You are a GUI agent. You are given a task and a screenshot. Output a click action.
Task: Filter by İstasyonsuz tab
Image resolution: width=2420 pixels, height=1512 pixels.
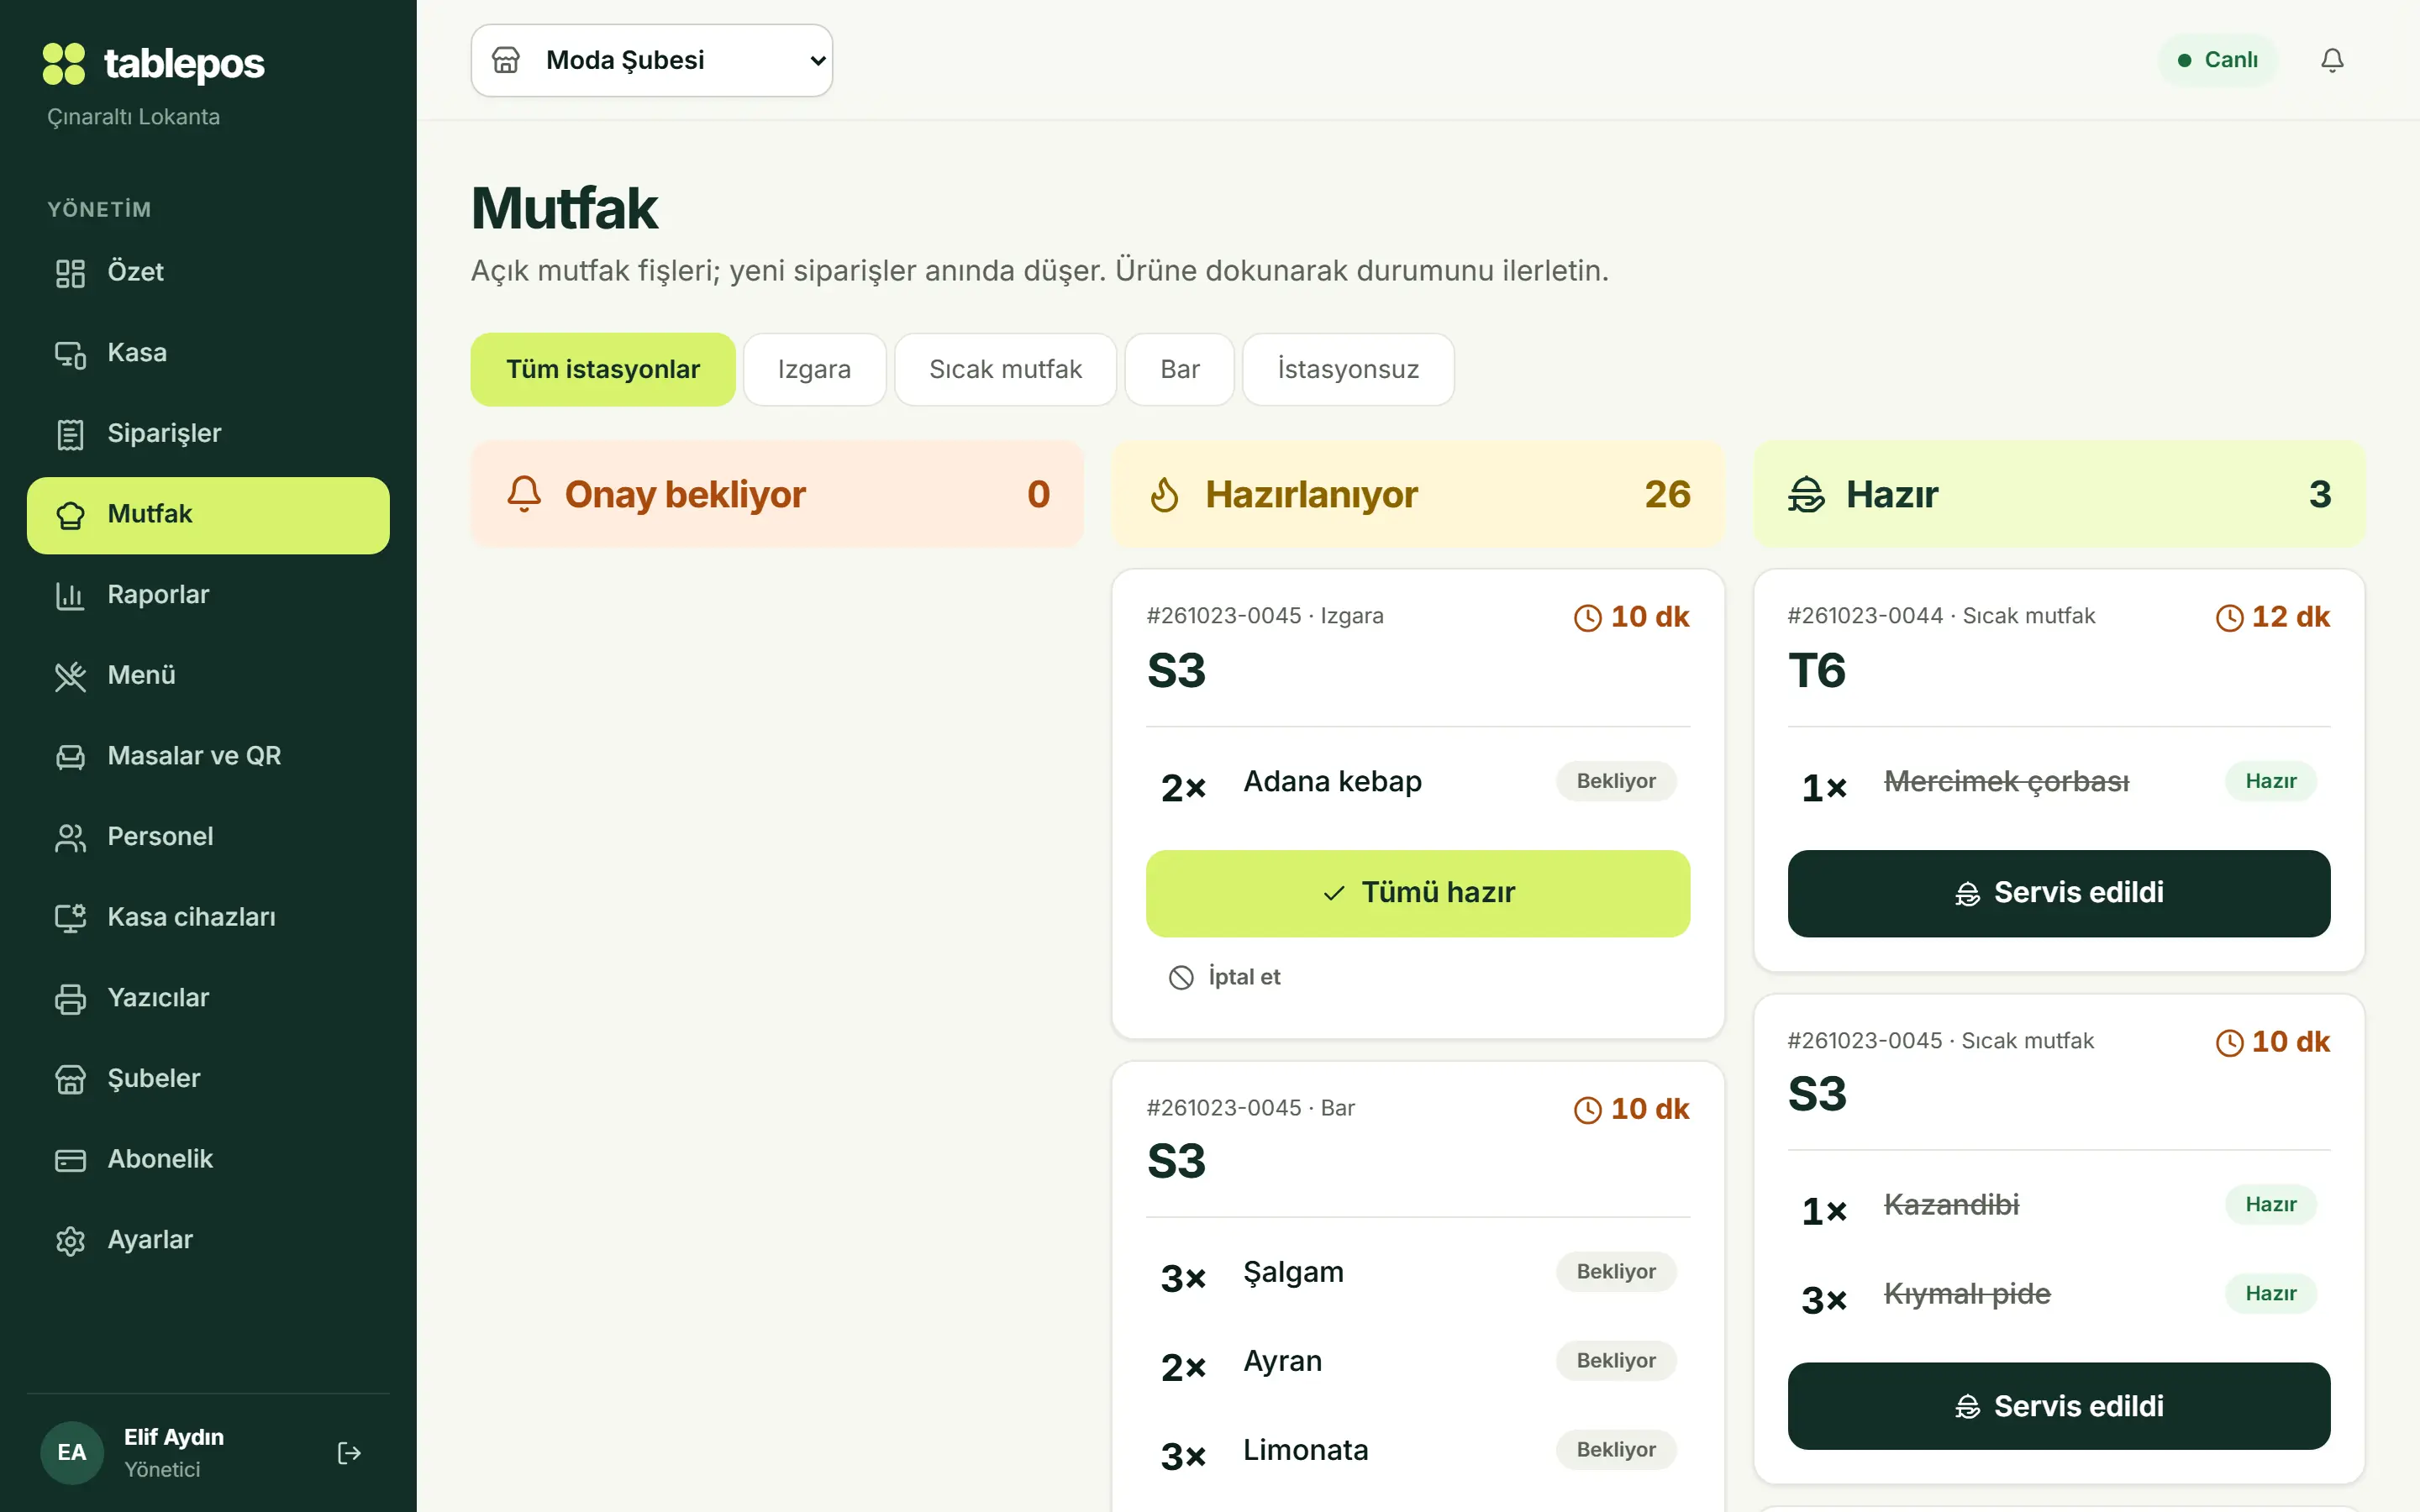(x=1348, y=369)
